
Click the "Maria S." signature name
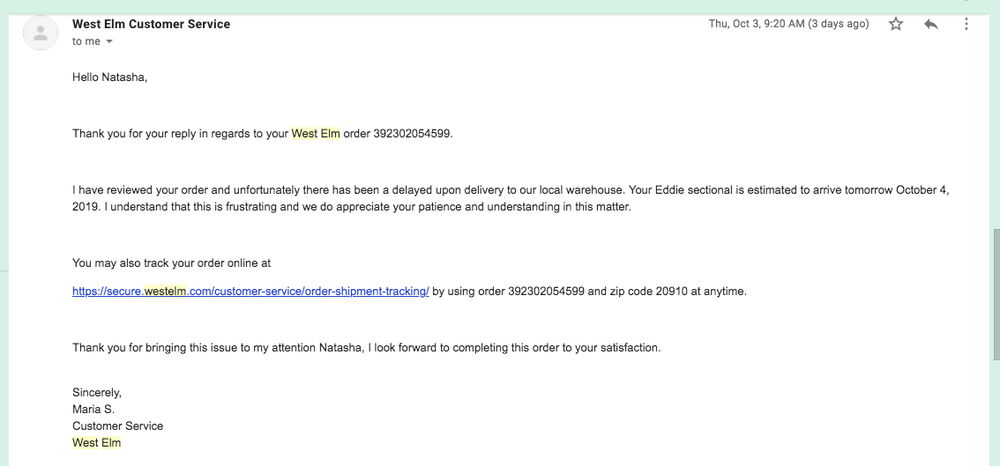[x=93, y=409]
